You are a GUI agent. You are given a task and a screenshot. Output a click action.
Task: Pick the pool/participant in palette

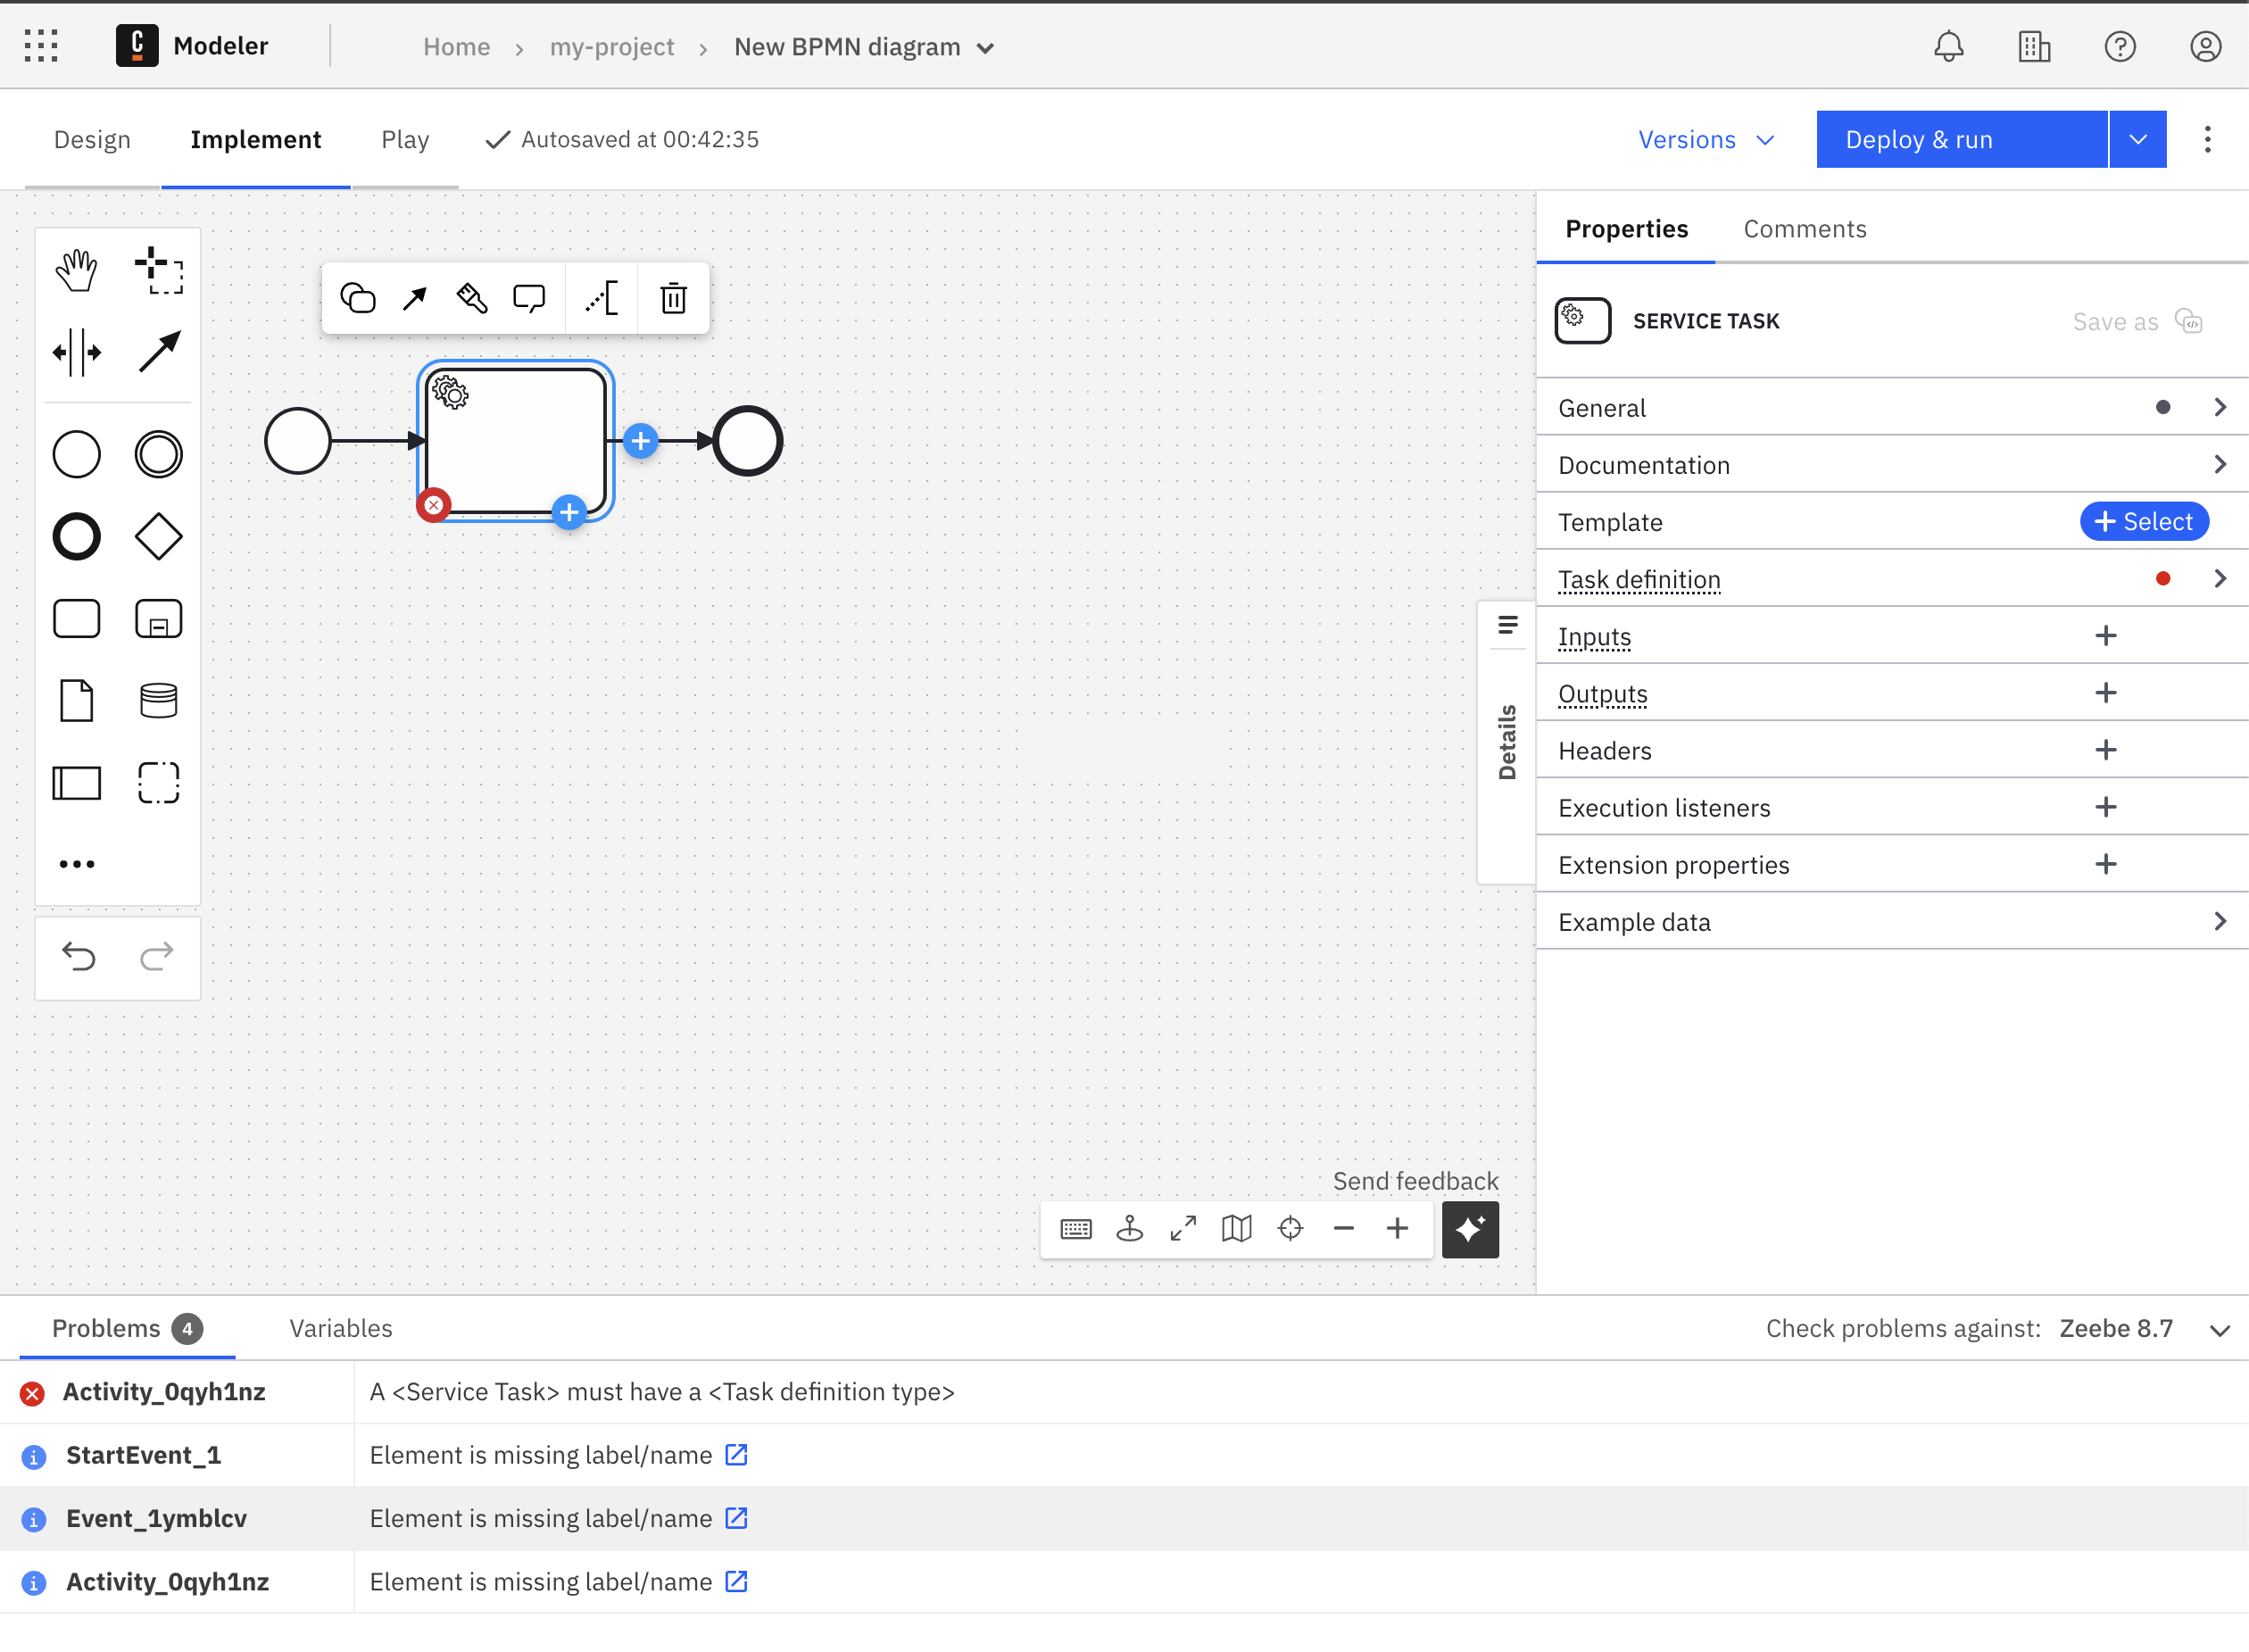(x=76, y=783)
